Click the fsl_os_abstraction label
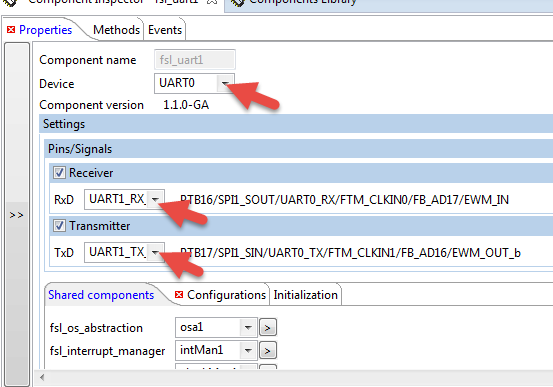Image resolution: width=553 pixels, height=387 pixels. pyautogui.click(x=96, y=328)
